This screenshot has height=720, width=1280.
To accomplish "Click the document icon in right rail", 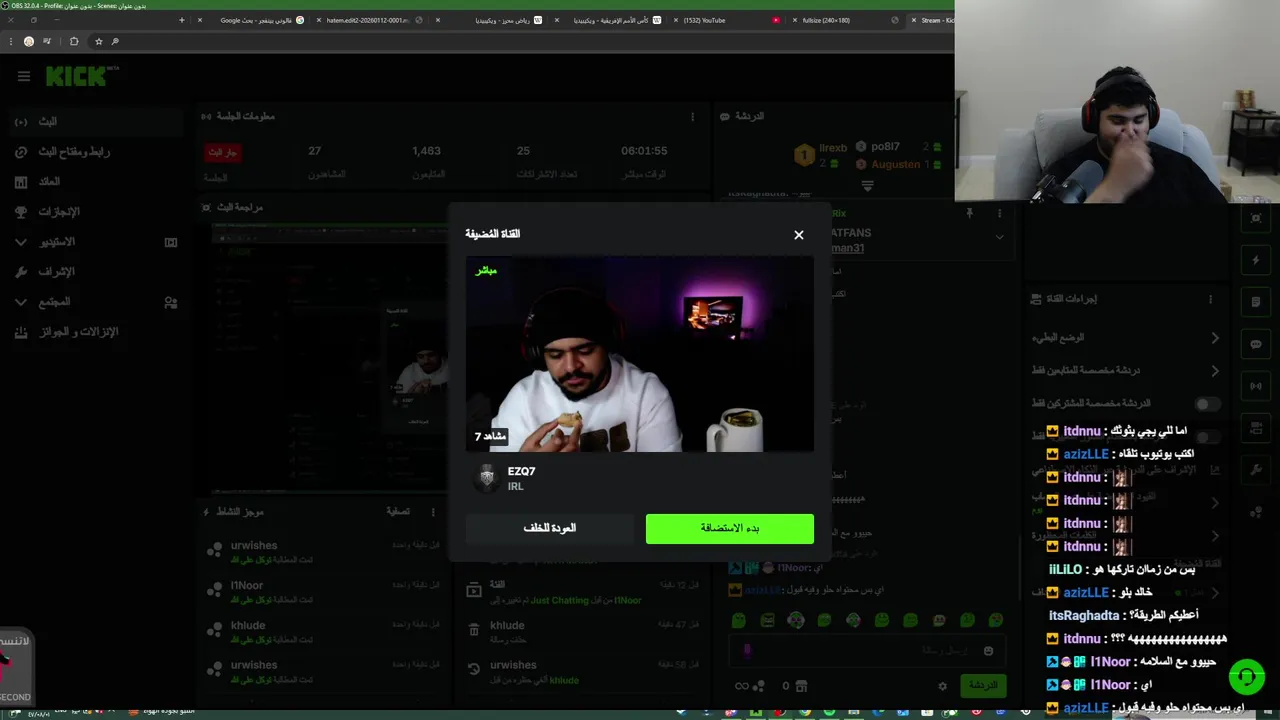I will pyautogui.click(x=1256, y=302).
